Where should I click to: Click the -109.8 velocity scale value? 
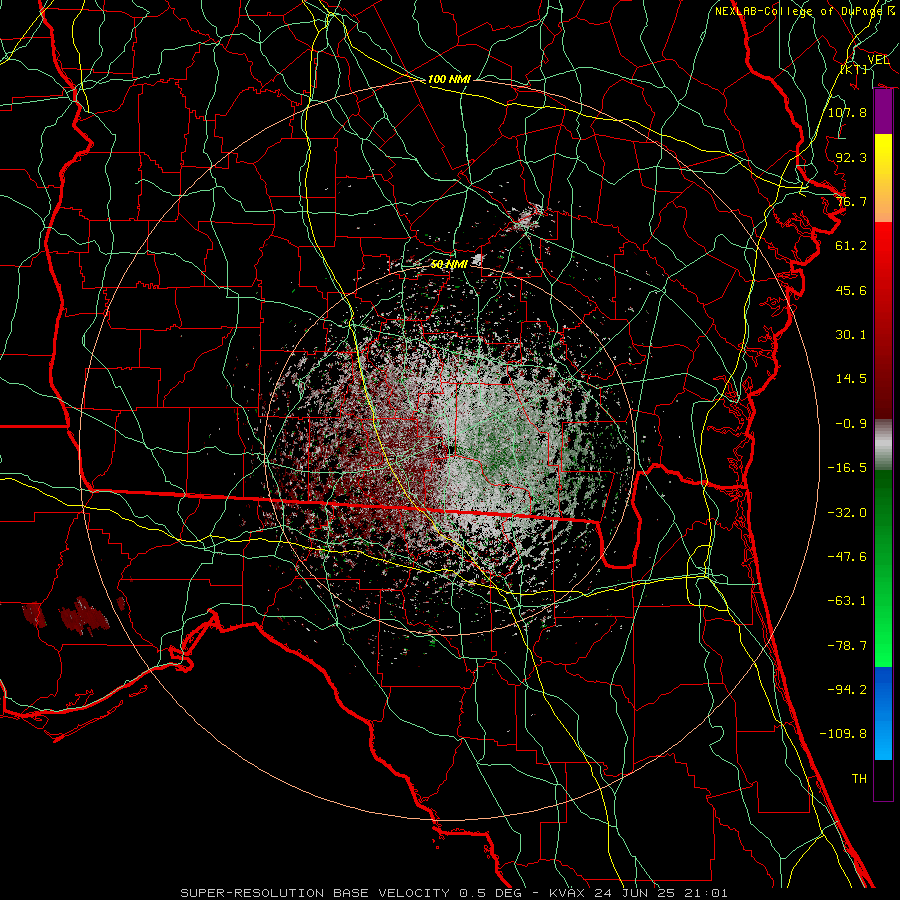843,734
